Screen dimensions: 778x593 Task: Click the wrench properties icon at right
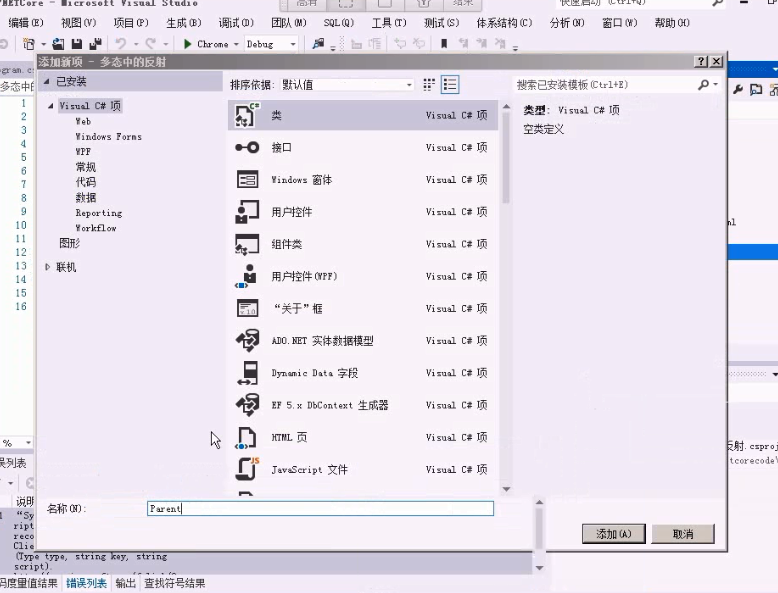[738, 89]
